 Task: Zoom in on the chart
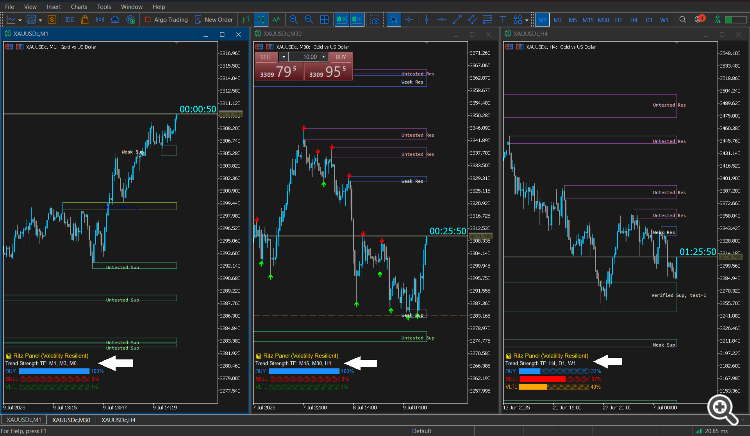(x=294, y=20)
